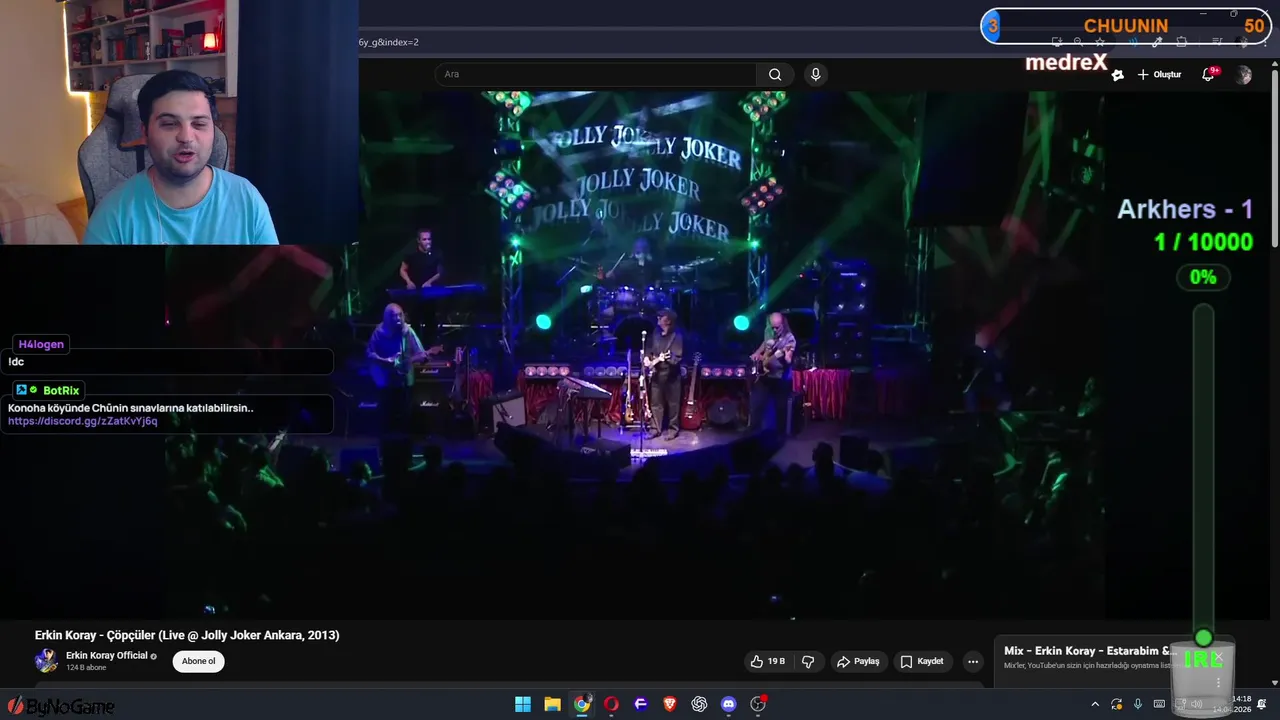The height and width of the screenshot is (720, 1280).
Task: Click the video title Erkin Koray - Çöpçüler
Action: [187, 635]
